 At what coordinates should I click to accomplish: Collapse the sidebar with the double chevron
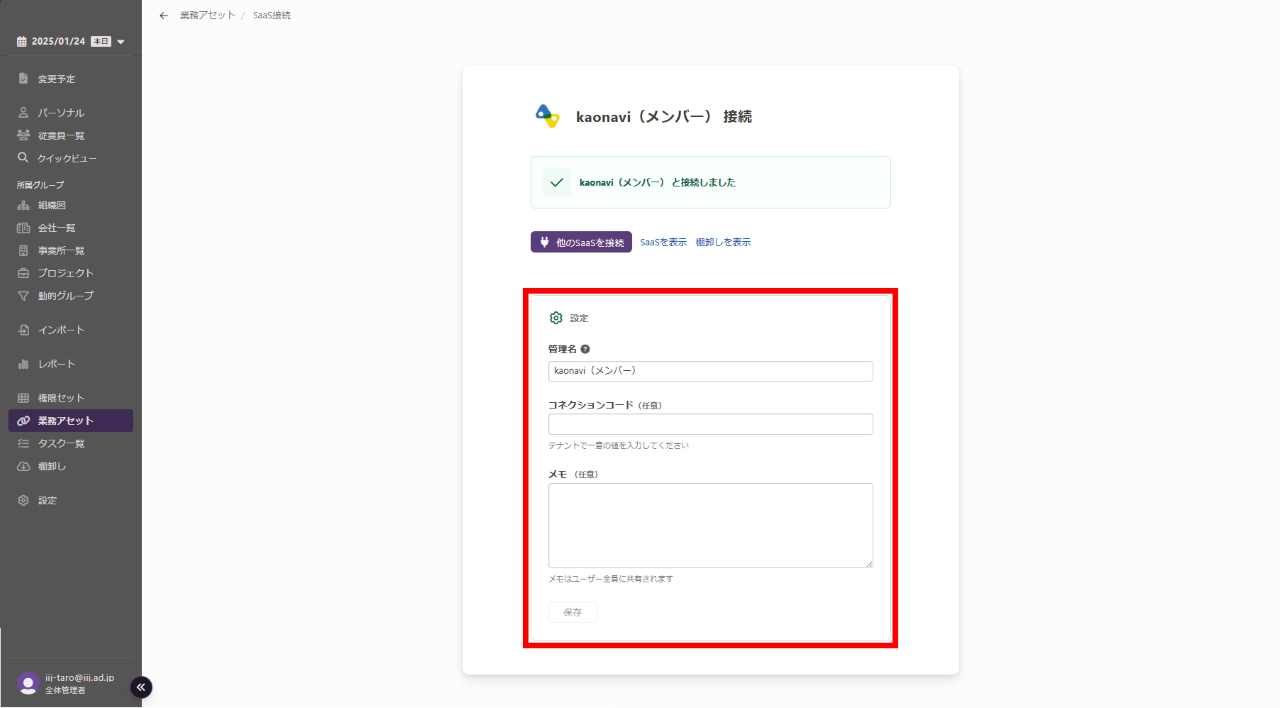[141, 687]
